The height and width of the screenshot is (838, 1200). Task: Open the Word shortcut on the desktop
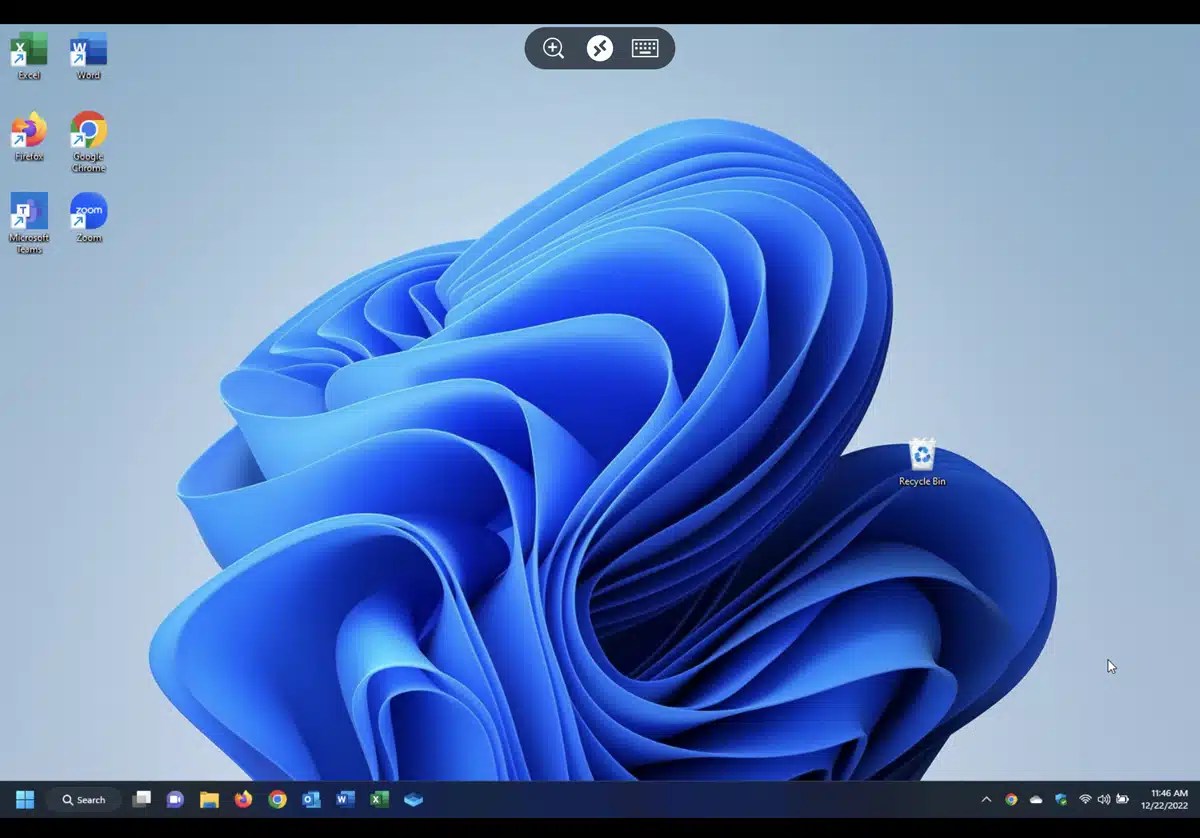tap(87, 48)
